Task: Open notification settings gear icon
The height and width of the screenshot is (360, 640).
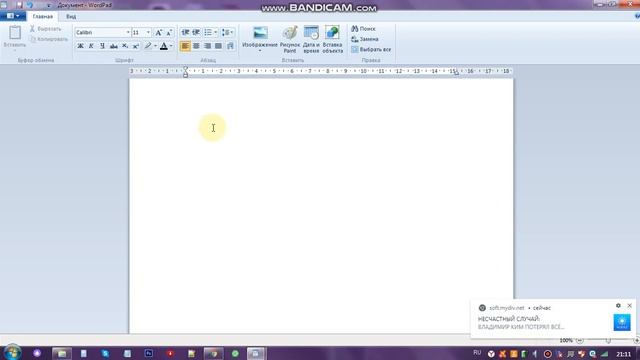Action: (x=618, y=305)
